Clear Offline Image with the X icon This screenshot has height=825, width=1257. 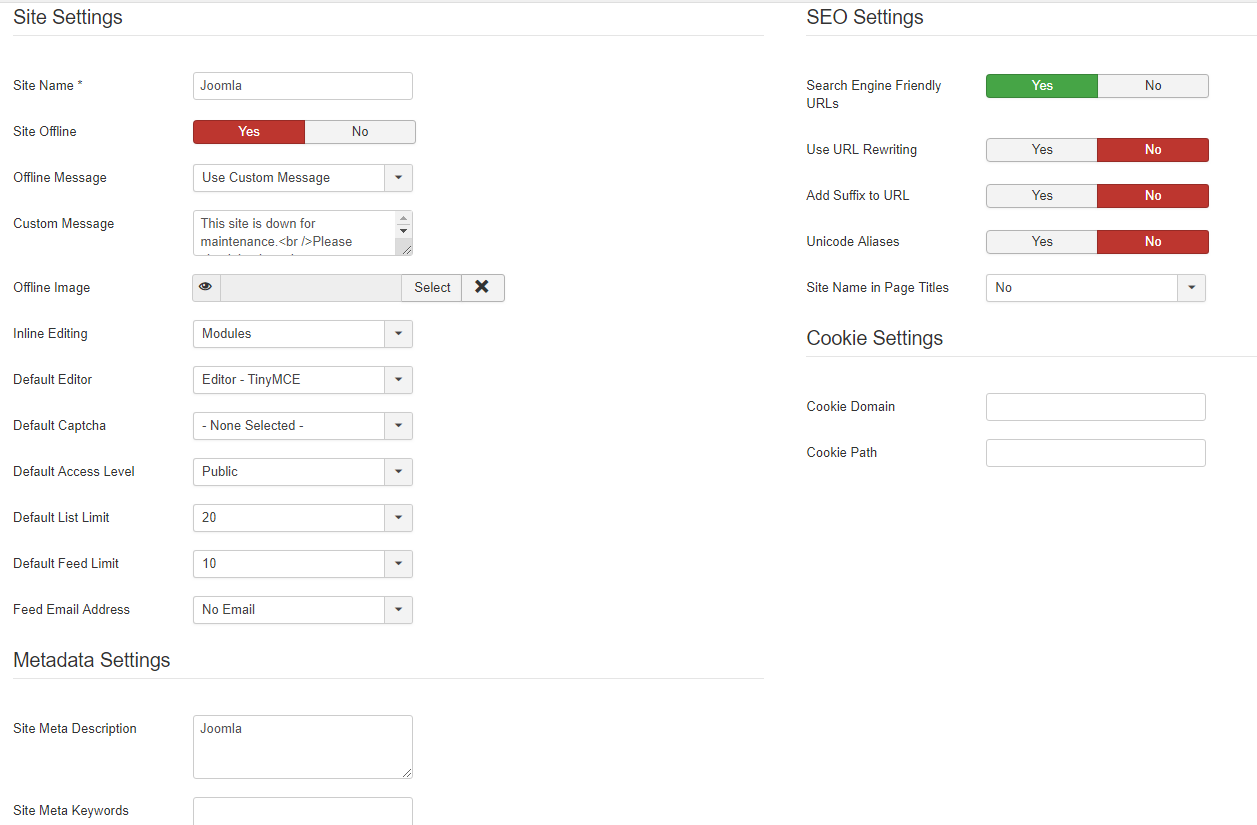click(x=482, y=288)
